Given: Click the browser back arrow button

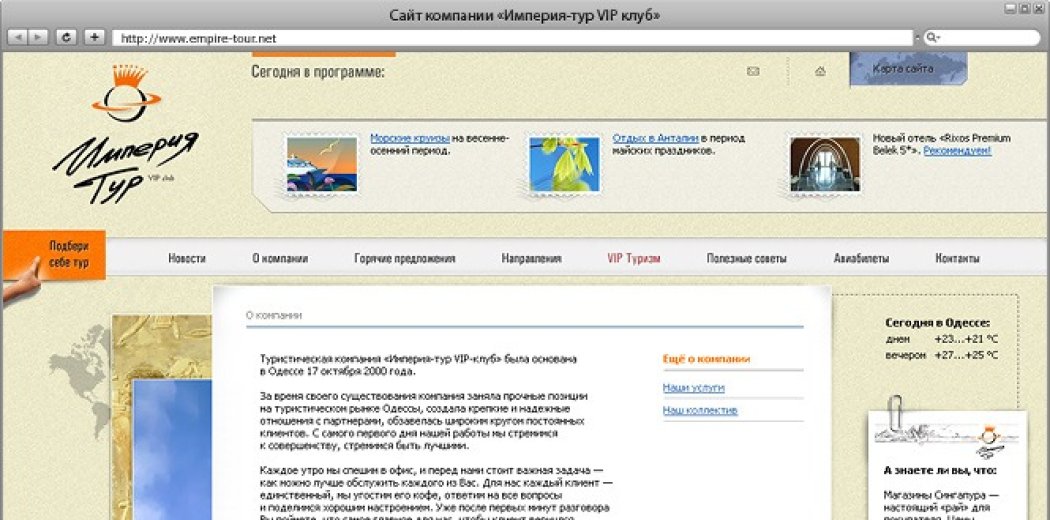Looking at the screenshot, I should click(x=19, y=37).
